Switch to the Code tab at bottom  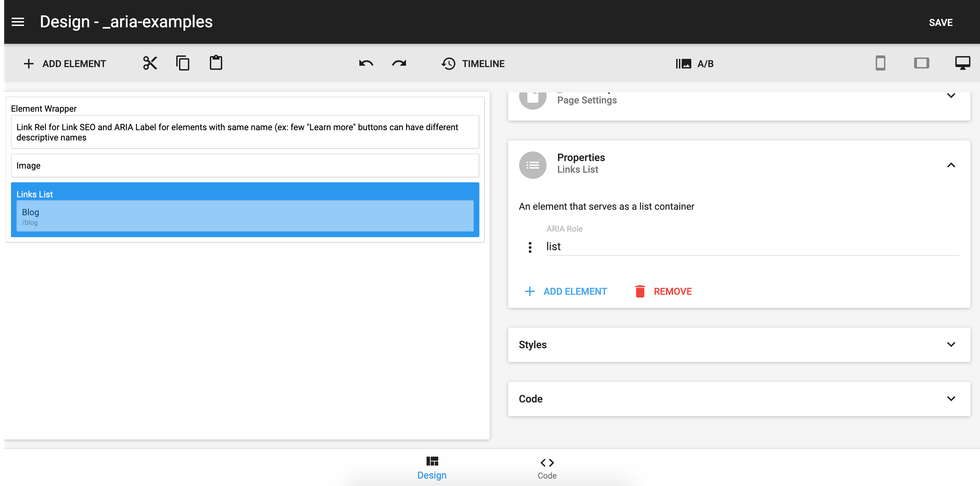[547, 468]
